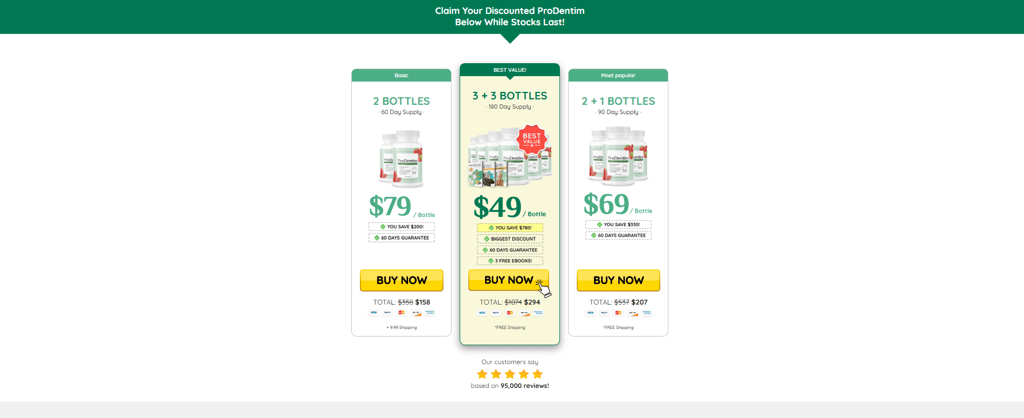The image size is (1024, 418).
Task: Click the green check beside 3 FREE EBOOKS!
Action: point(490,261)
